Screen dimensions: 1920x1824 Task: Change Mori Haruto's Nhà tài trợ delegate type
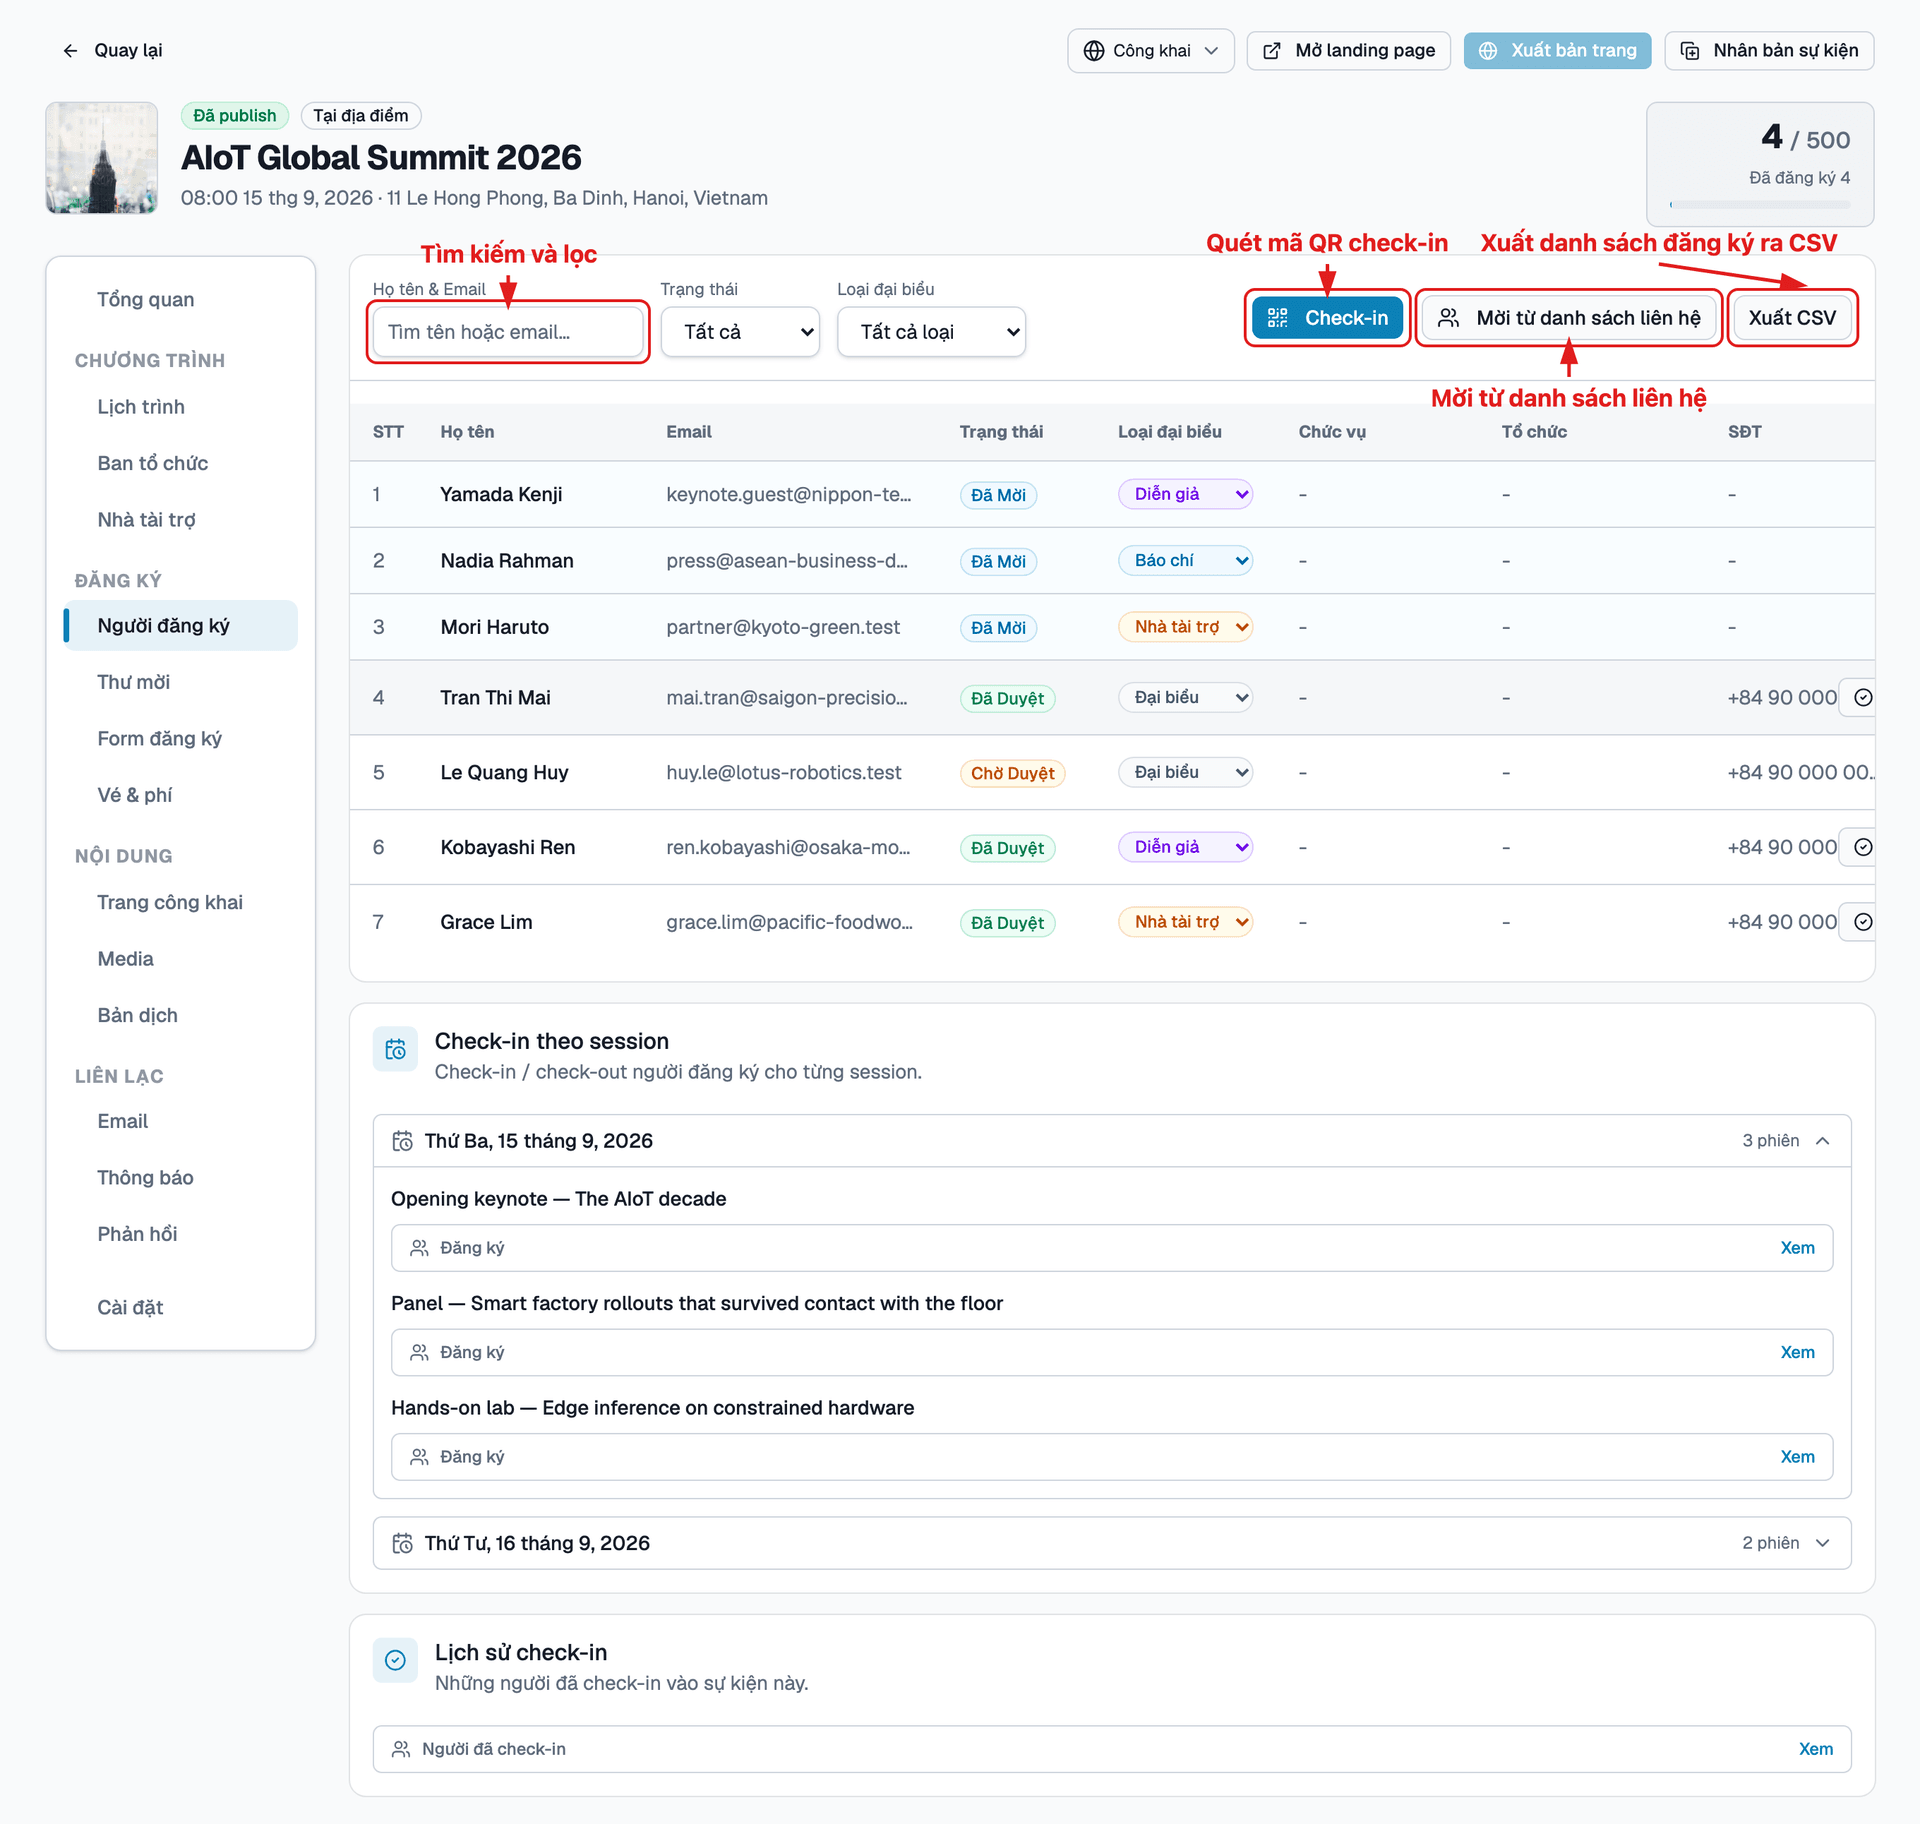click(x=1185, y=627)
